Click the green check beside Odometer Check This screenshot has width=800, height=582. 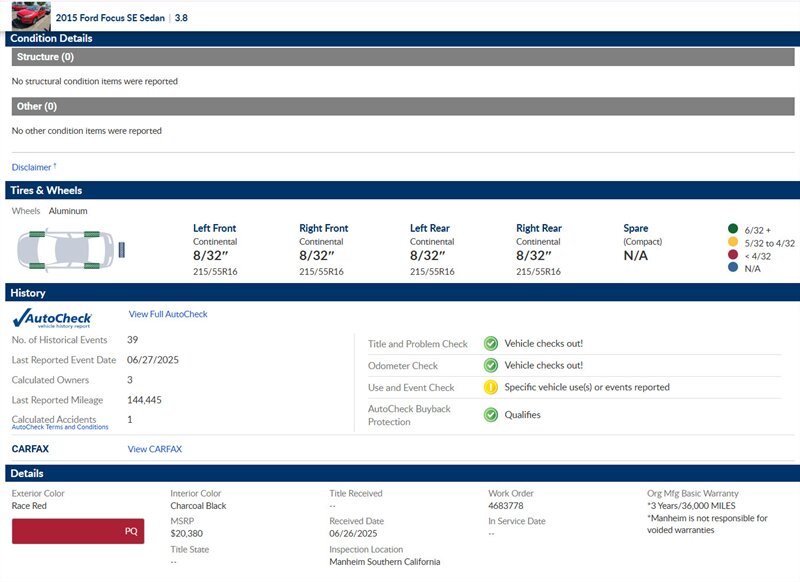click(491, 365)
